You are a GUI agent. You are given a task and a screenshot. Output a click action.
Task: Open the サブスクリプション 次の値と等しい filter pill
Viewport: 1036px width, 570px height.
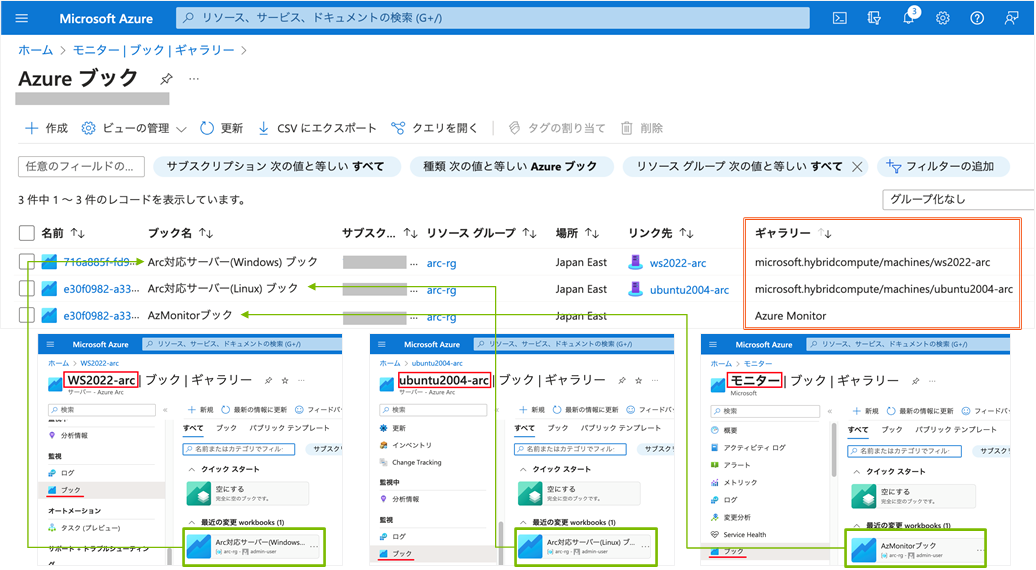pos(276,166)
